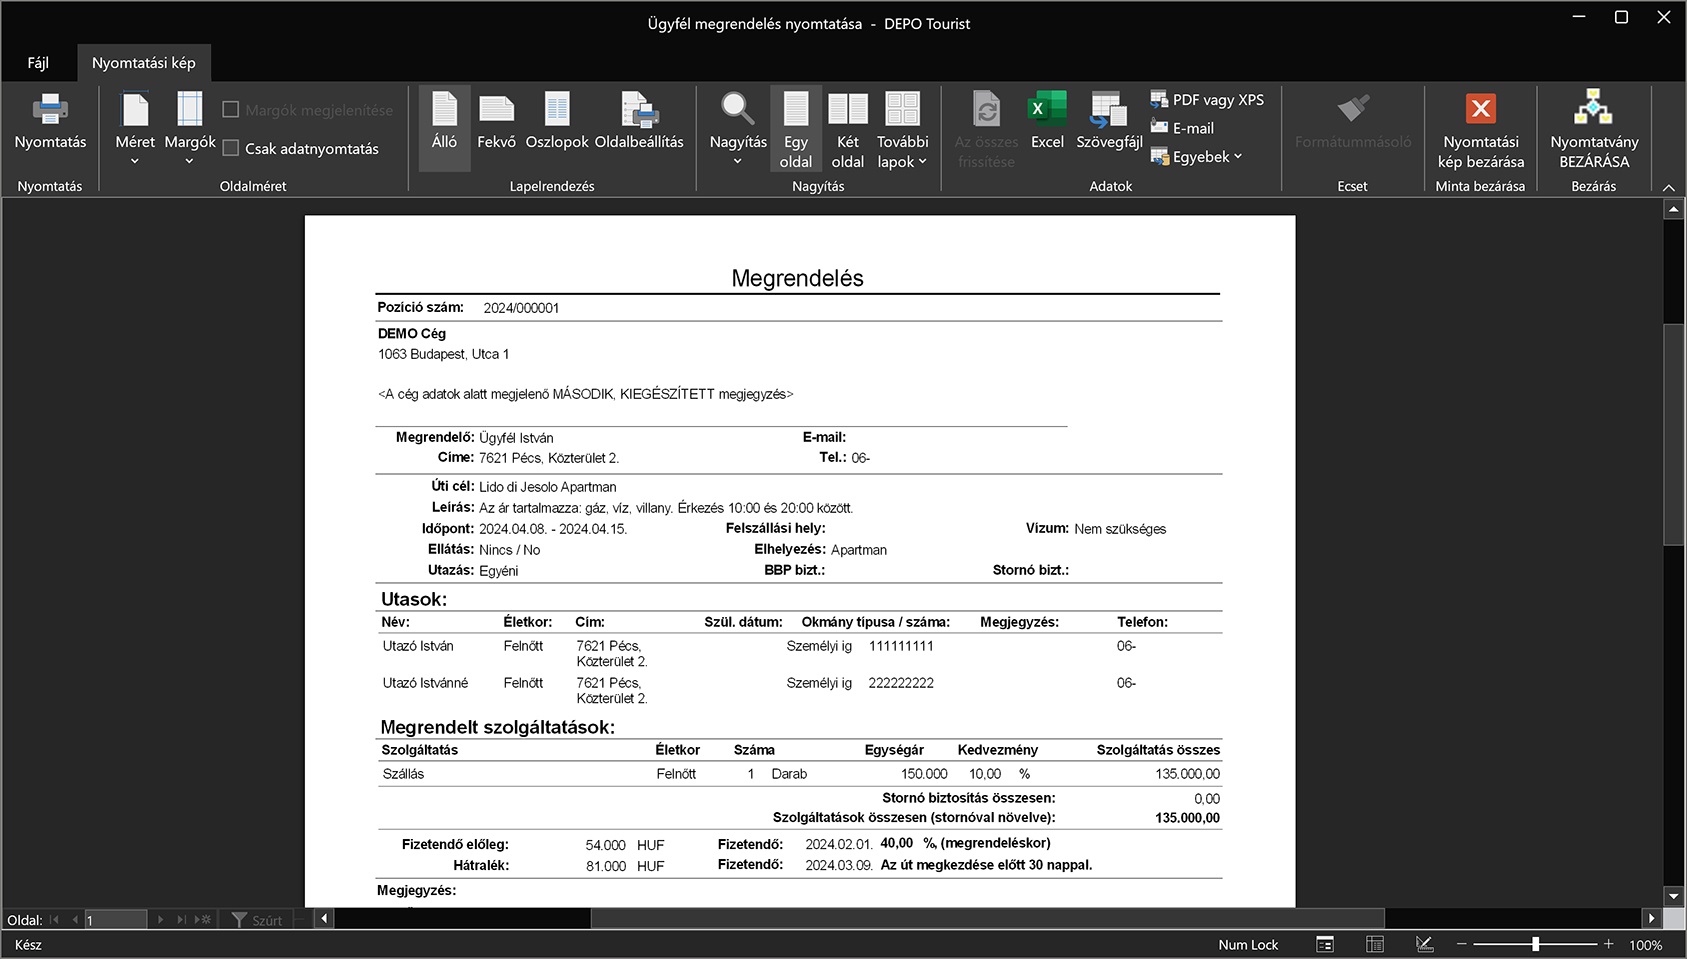1687x959 pixels.
Task: Select Fekvő landscape orientation
Action: pyautogui.click(x=496, y=110)
